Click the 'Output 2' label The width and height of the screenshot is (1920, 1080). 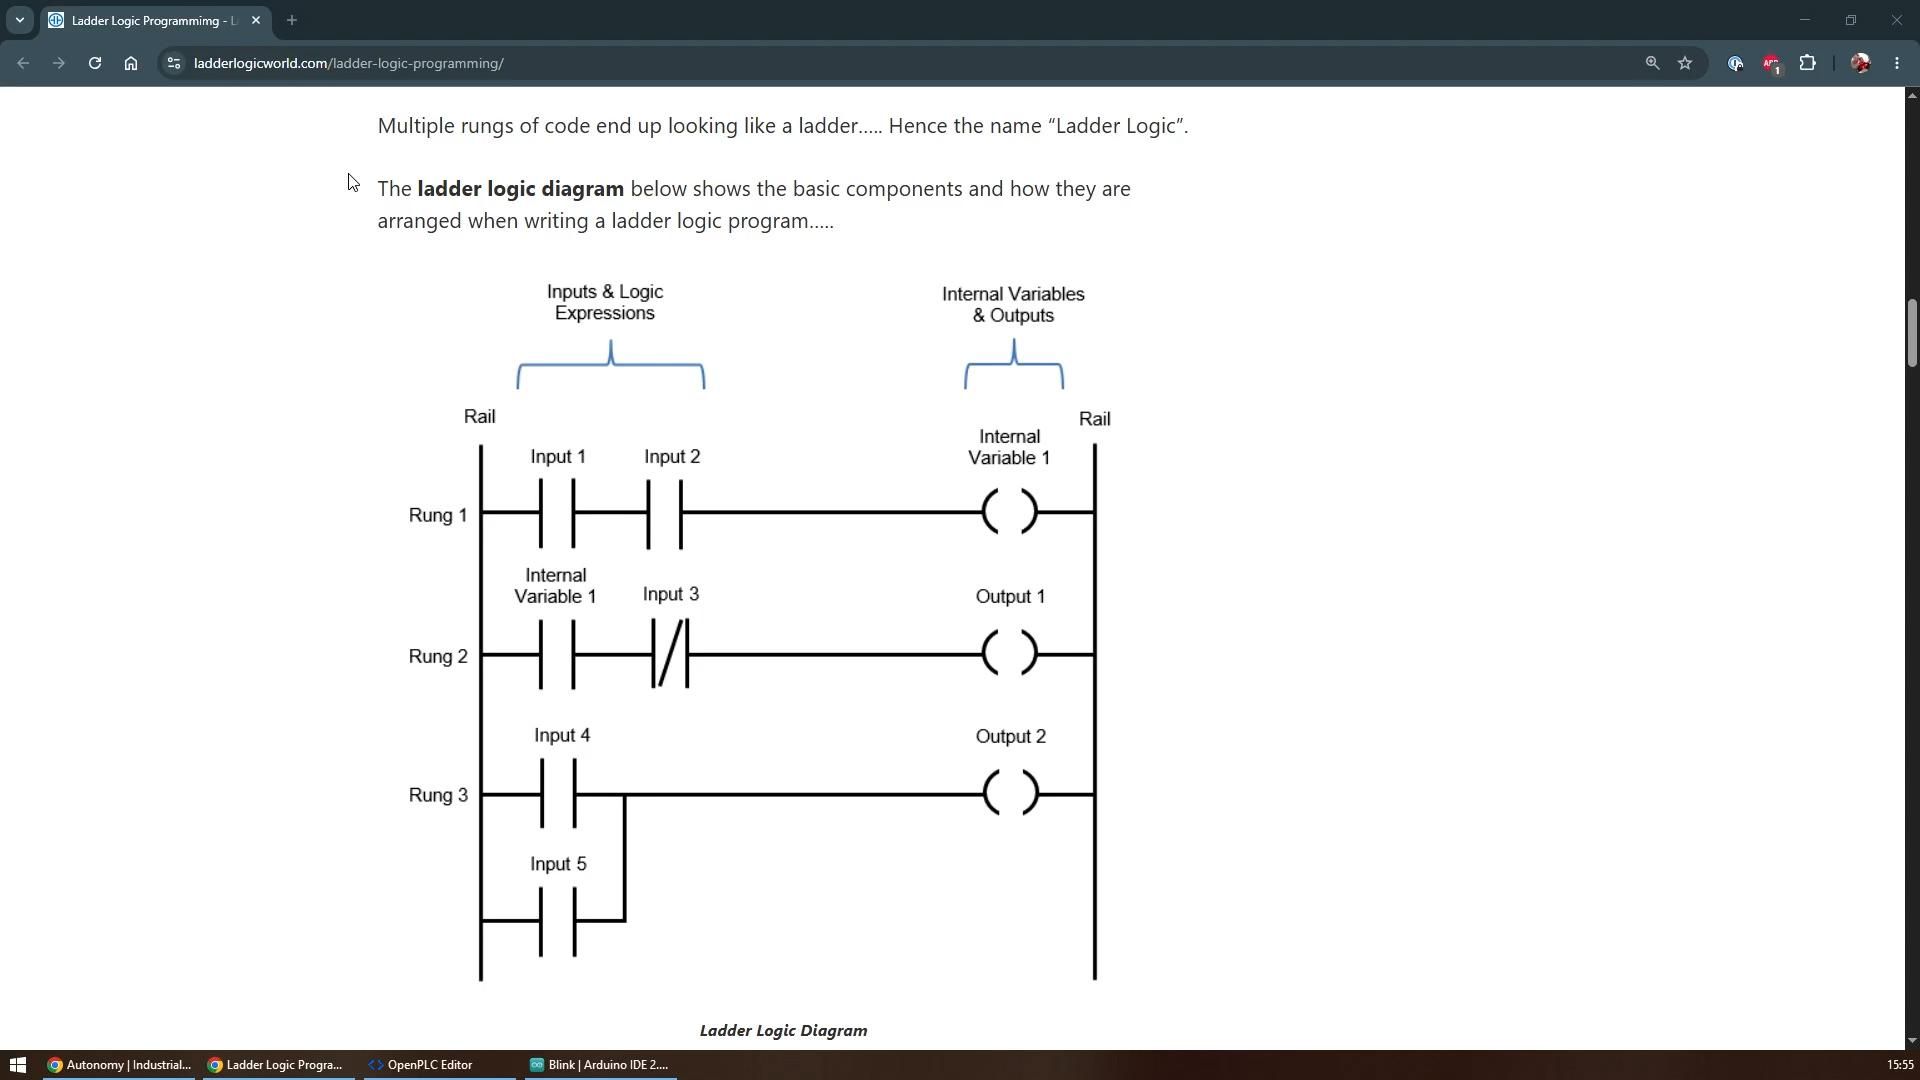tap(1010, 737)
